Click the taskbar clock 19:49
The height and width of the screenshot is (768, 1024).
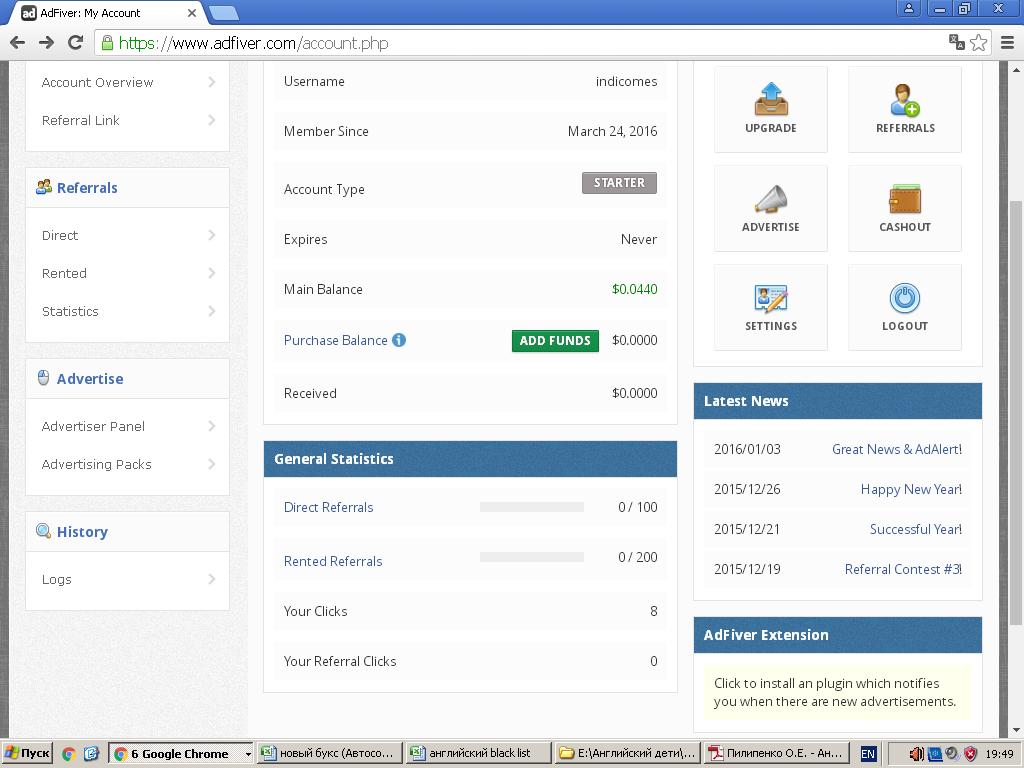point(999,754)
